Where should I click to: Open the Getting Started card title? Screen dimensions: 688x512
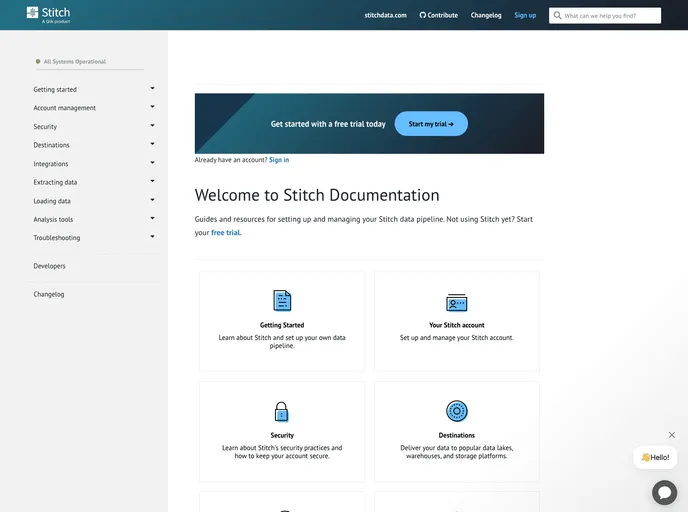pos(282,325)
